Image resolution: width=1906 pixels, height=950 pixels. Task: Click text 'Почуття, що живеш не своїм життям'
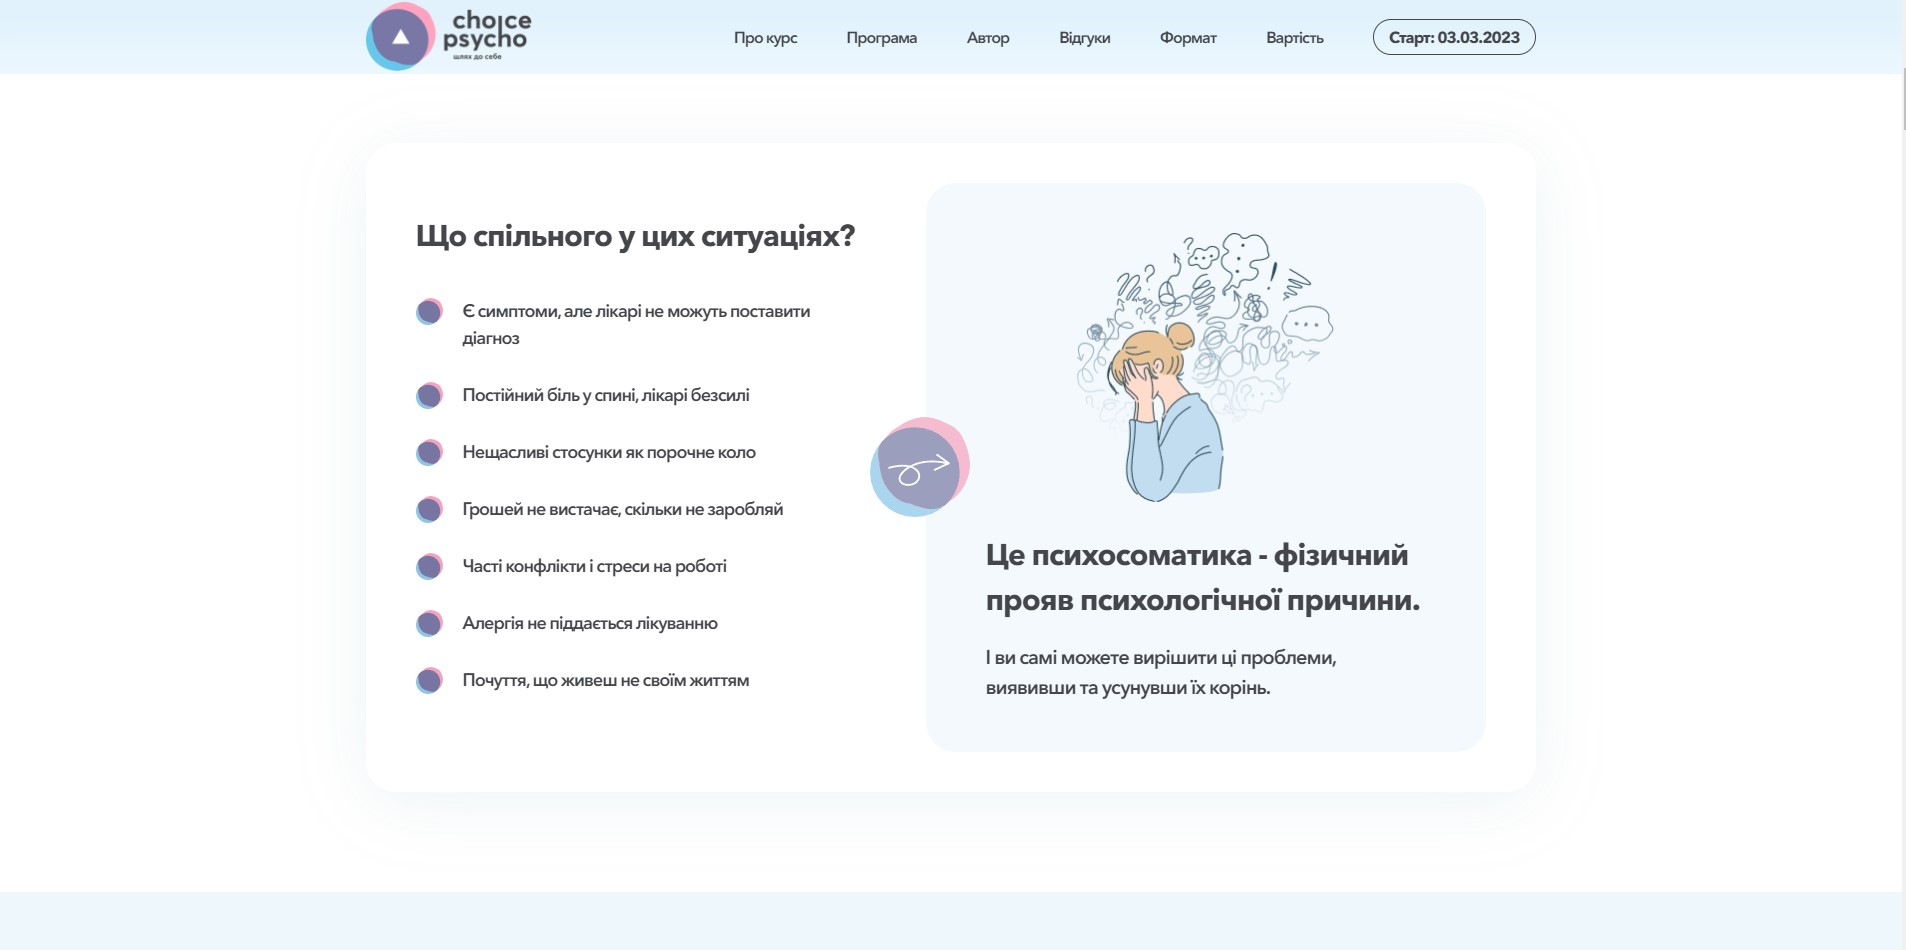[605, 680]
